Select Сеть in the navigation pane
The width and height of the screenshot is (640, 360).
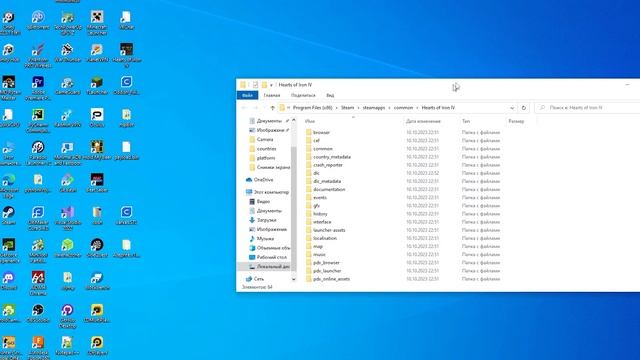255,279
